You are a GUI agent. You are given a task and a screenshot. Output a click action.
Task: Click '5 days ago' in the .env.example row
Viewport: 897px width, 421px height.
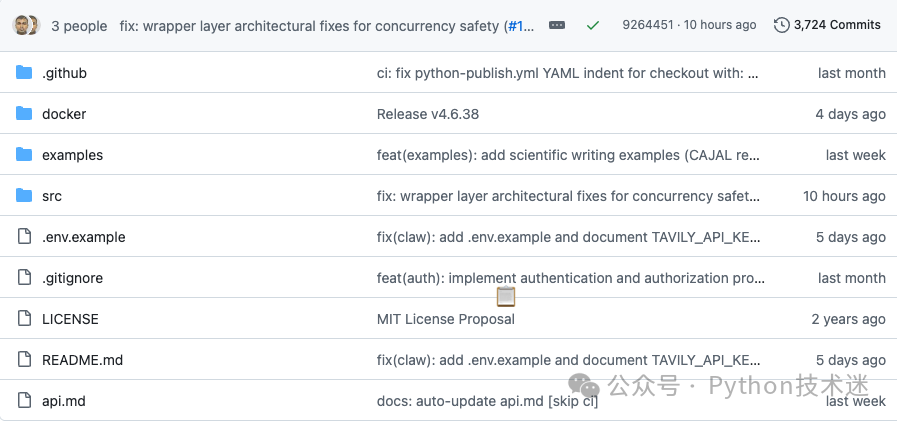tap(851, 237)
